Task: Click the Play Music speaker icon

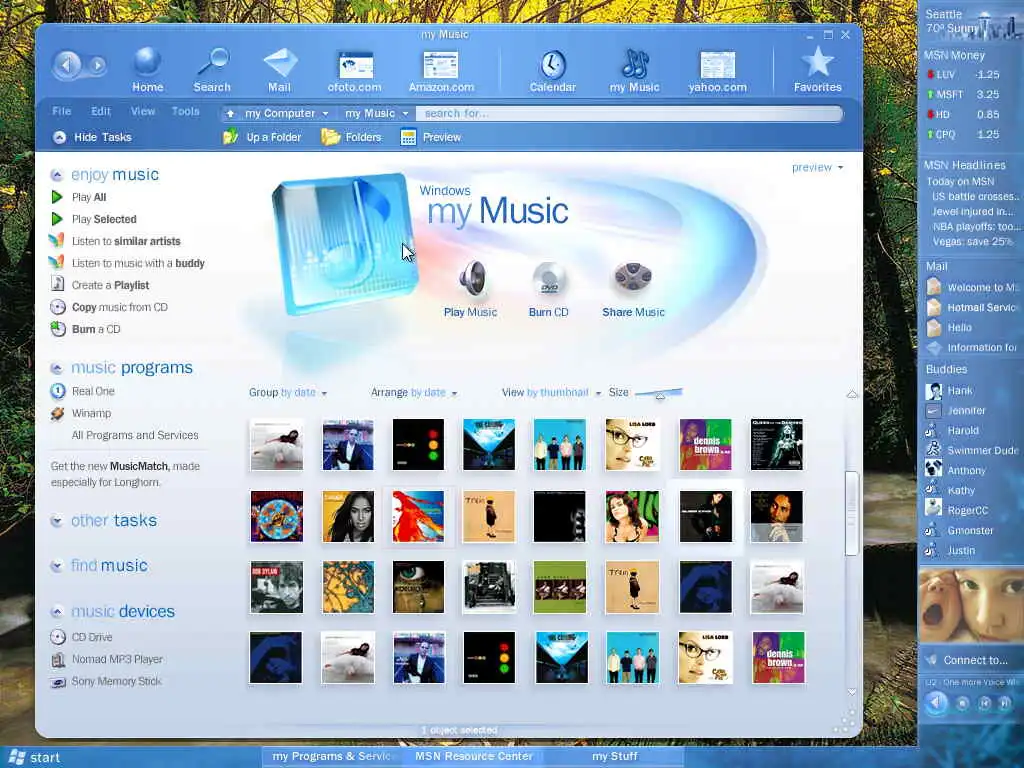Action: pyautogui.click(x=472, y=279)
